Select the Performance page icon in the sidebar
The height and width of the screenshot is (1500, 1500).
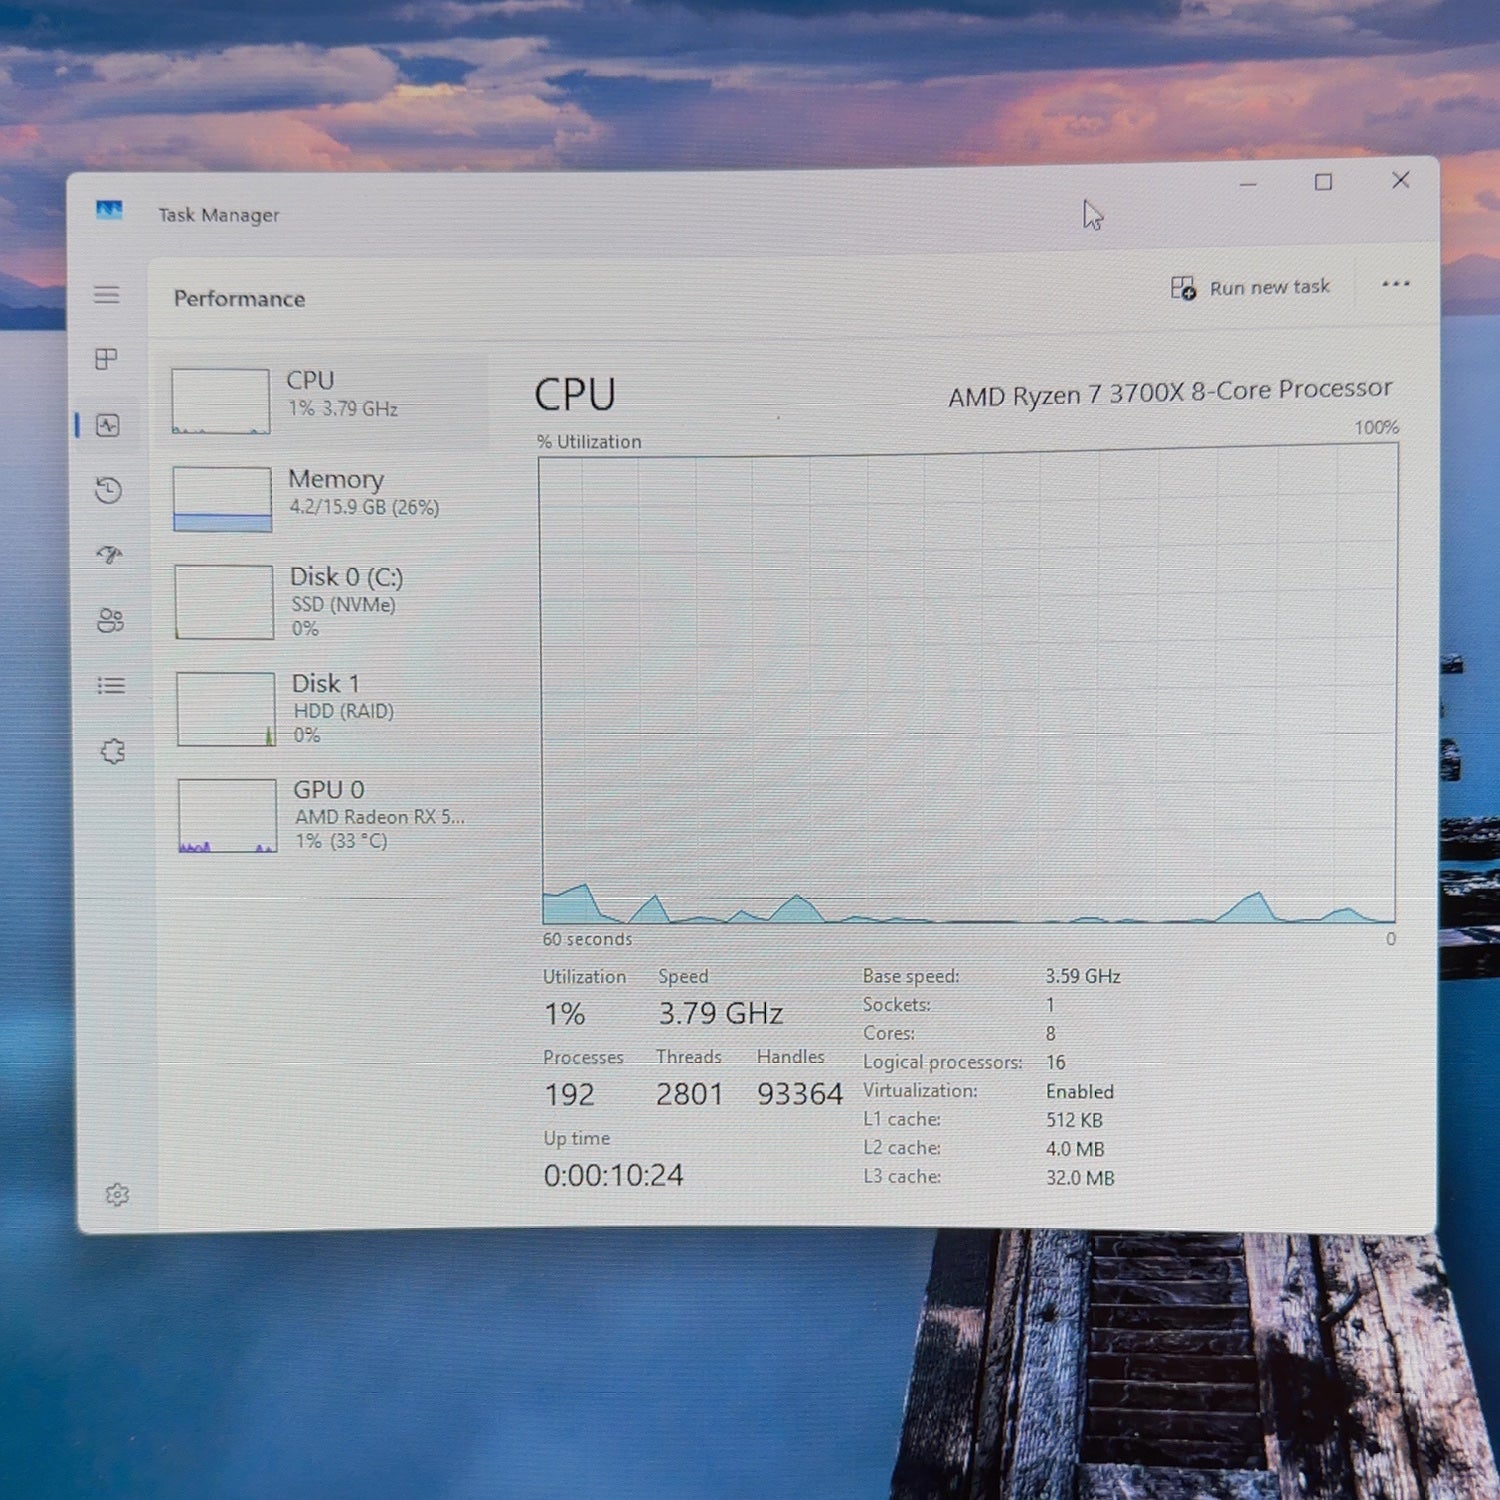point(107,425)
